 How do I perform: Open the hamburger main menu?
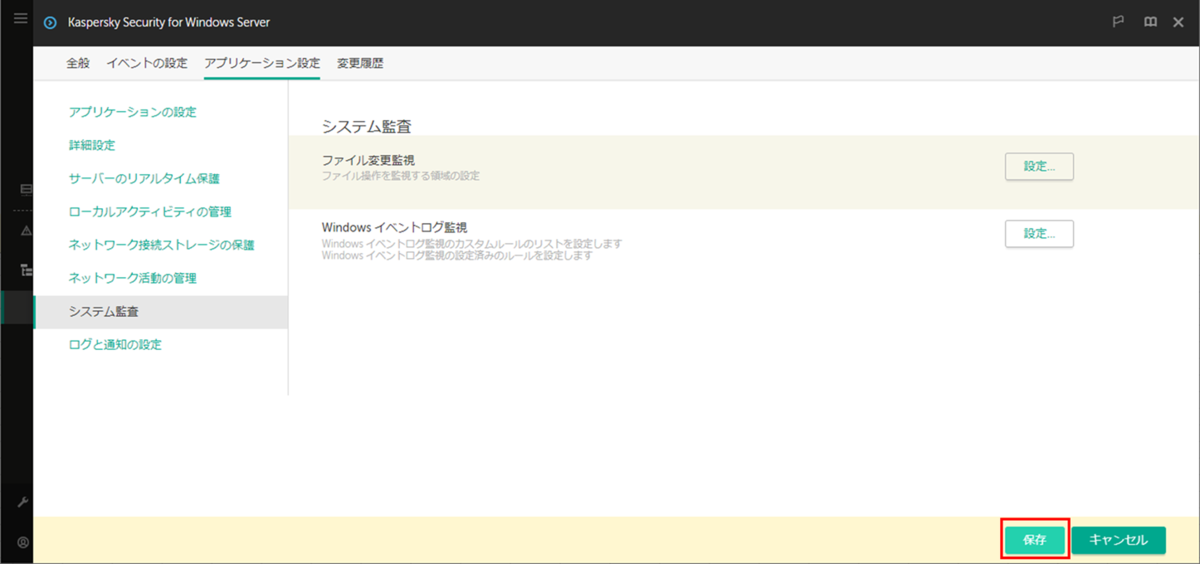click(20, 18)
